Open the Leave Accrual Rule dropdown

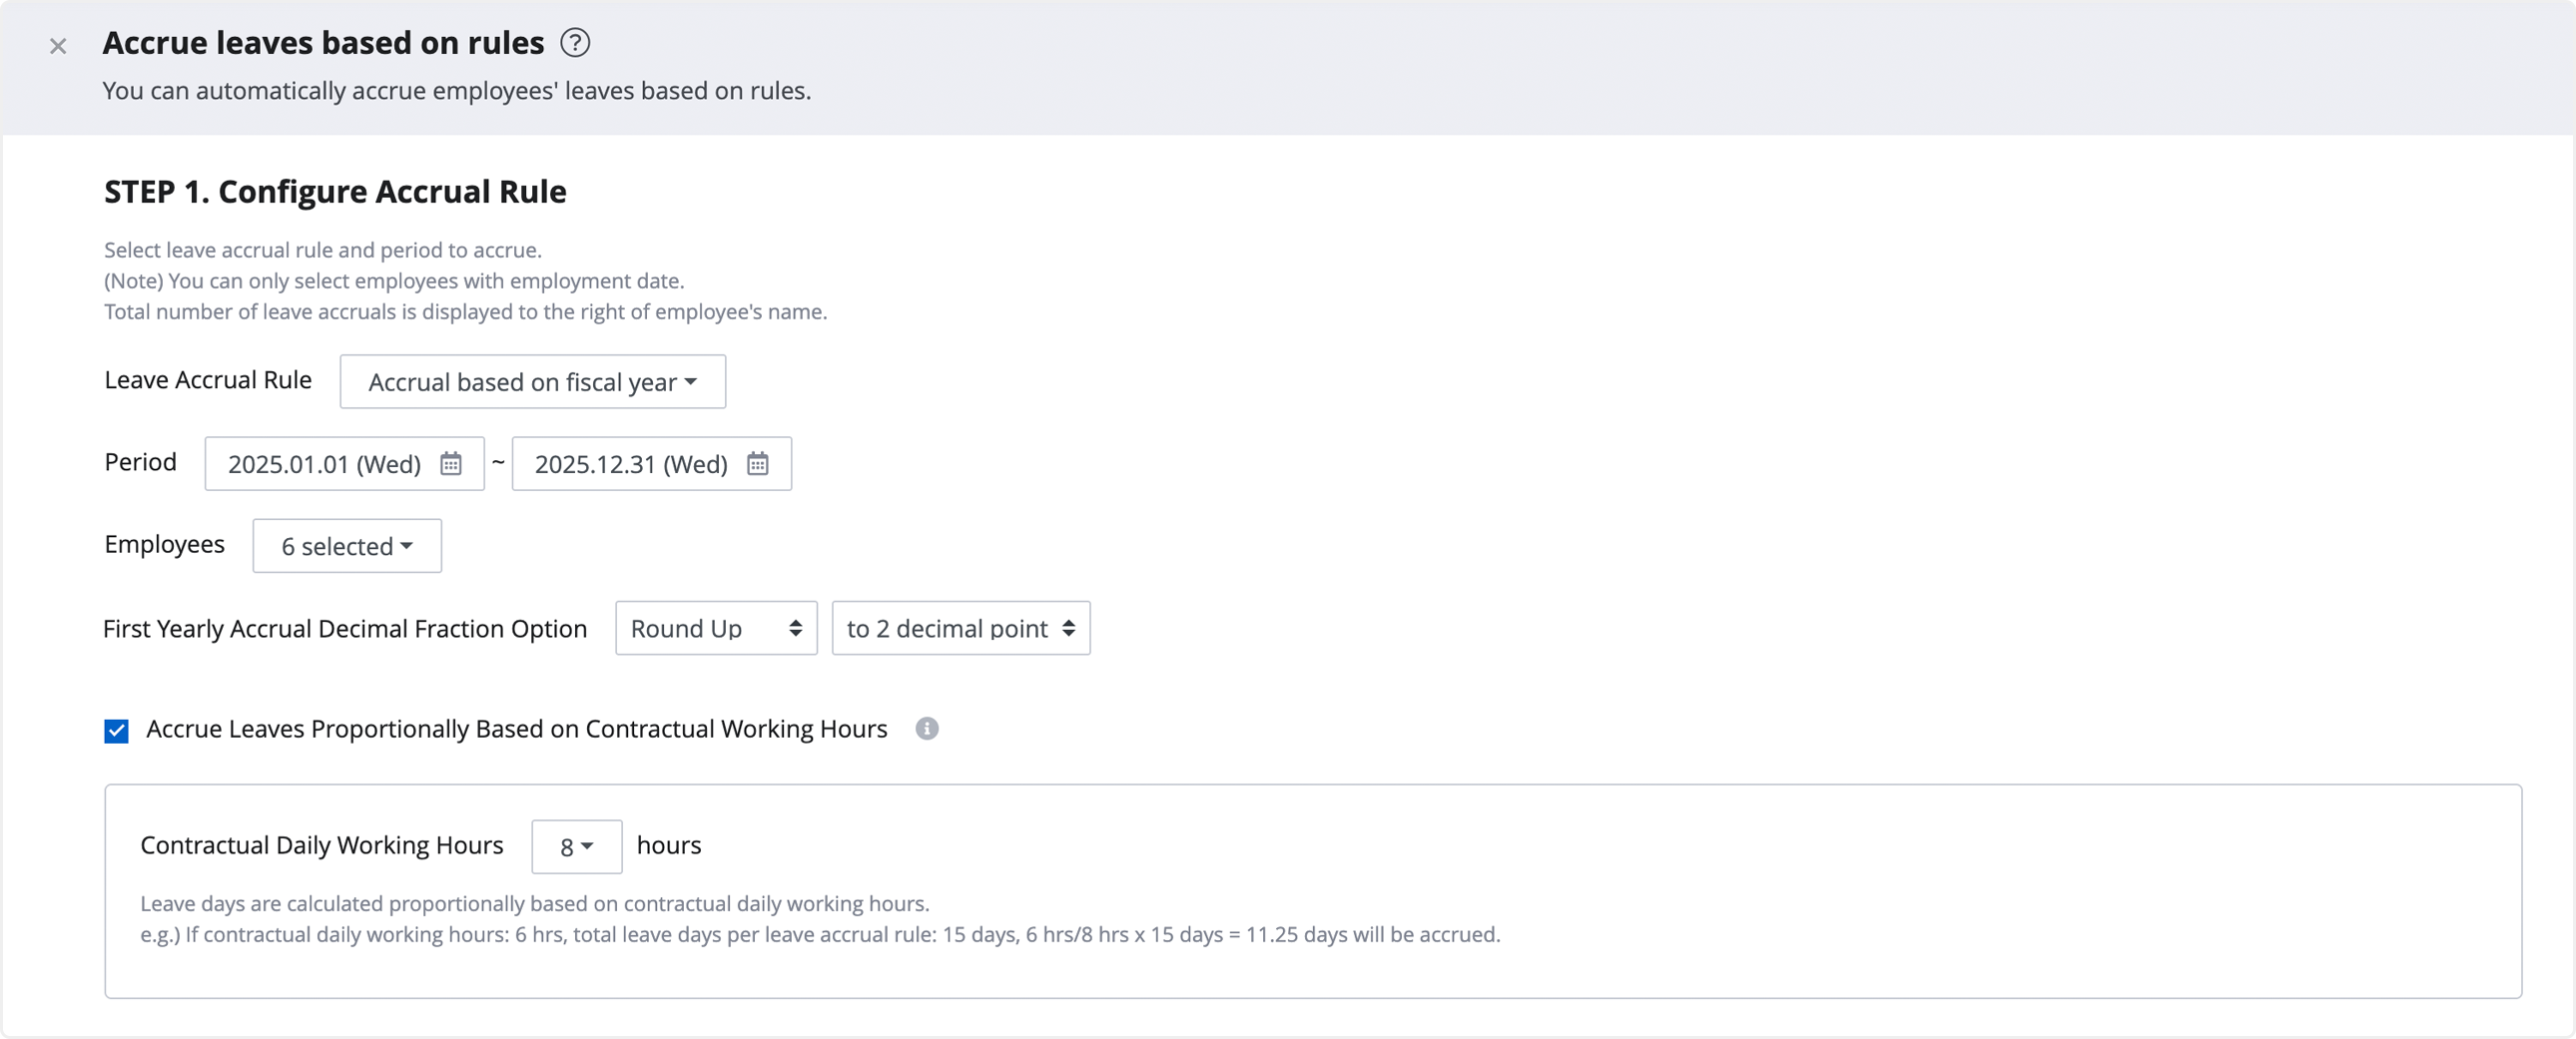coord(532,382)
